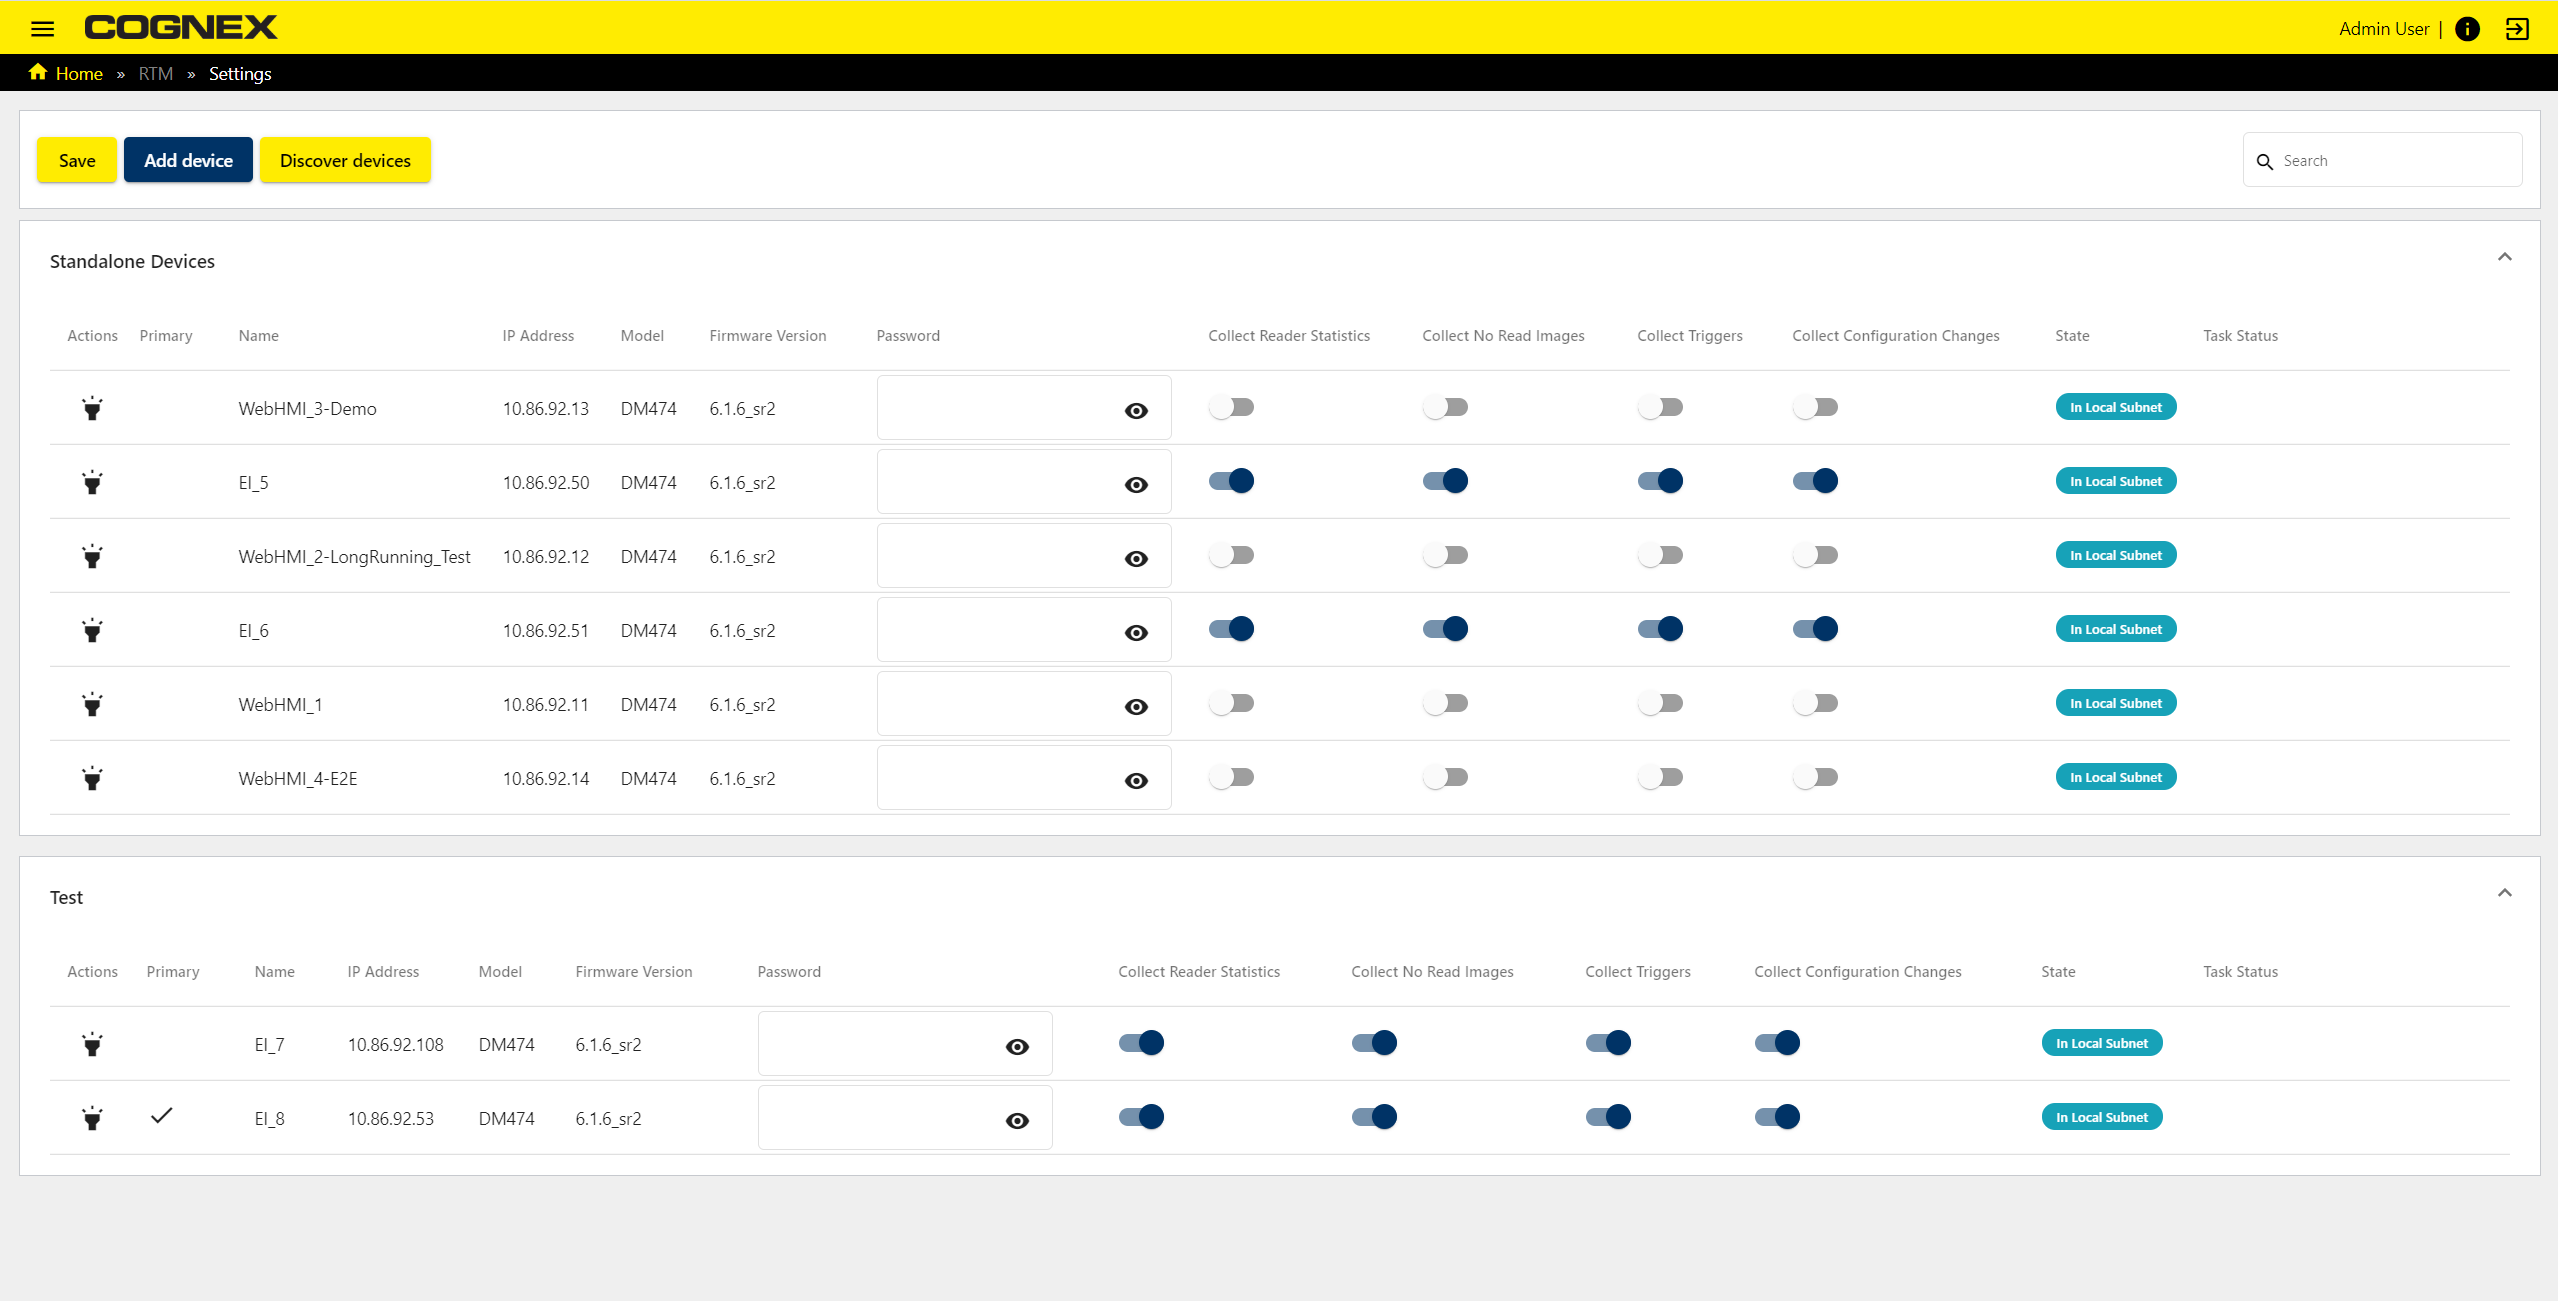Viewport: 2558px width, 1301px height.
Task: Click the In Local Subnet badge for EI_6
Action: point(2115,628)
